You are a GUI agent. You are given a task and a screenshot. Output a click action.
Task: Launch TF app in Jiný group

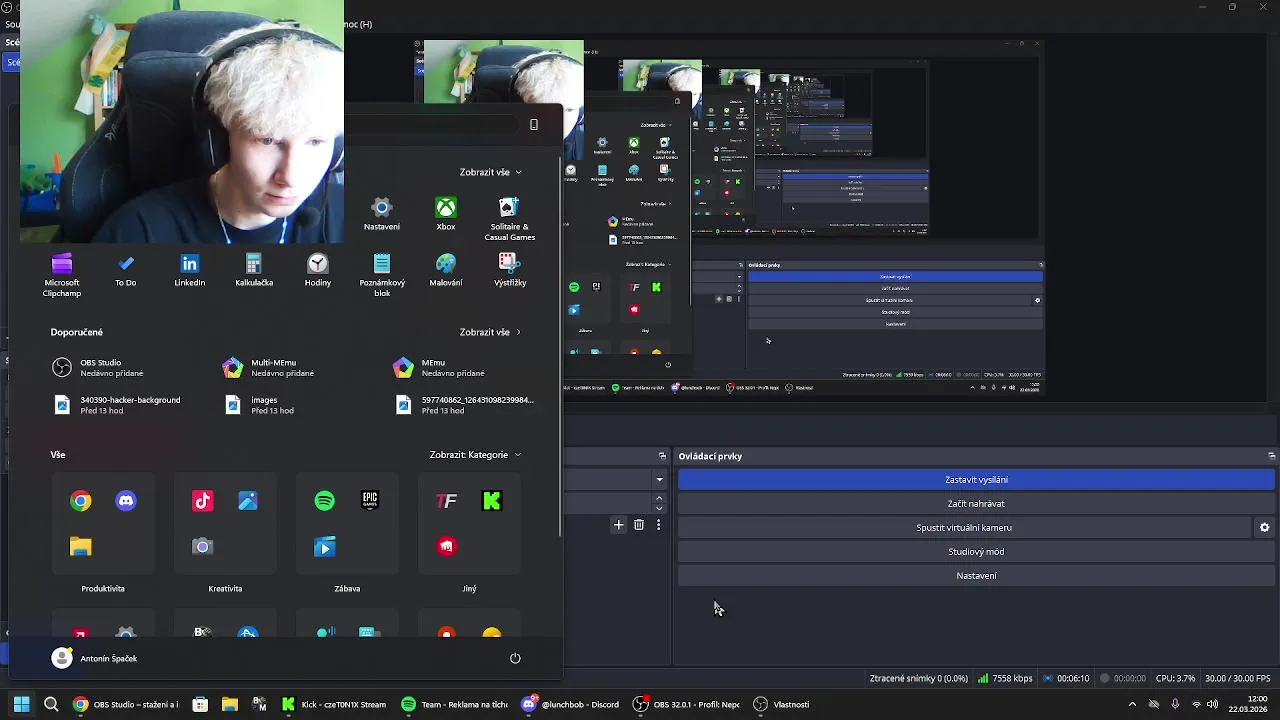click(x=447, y=501)
